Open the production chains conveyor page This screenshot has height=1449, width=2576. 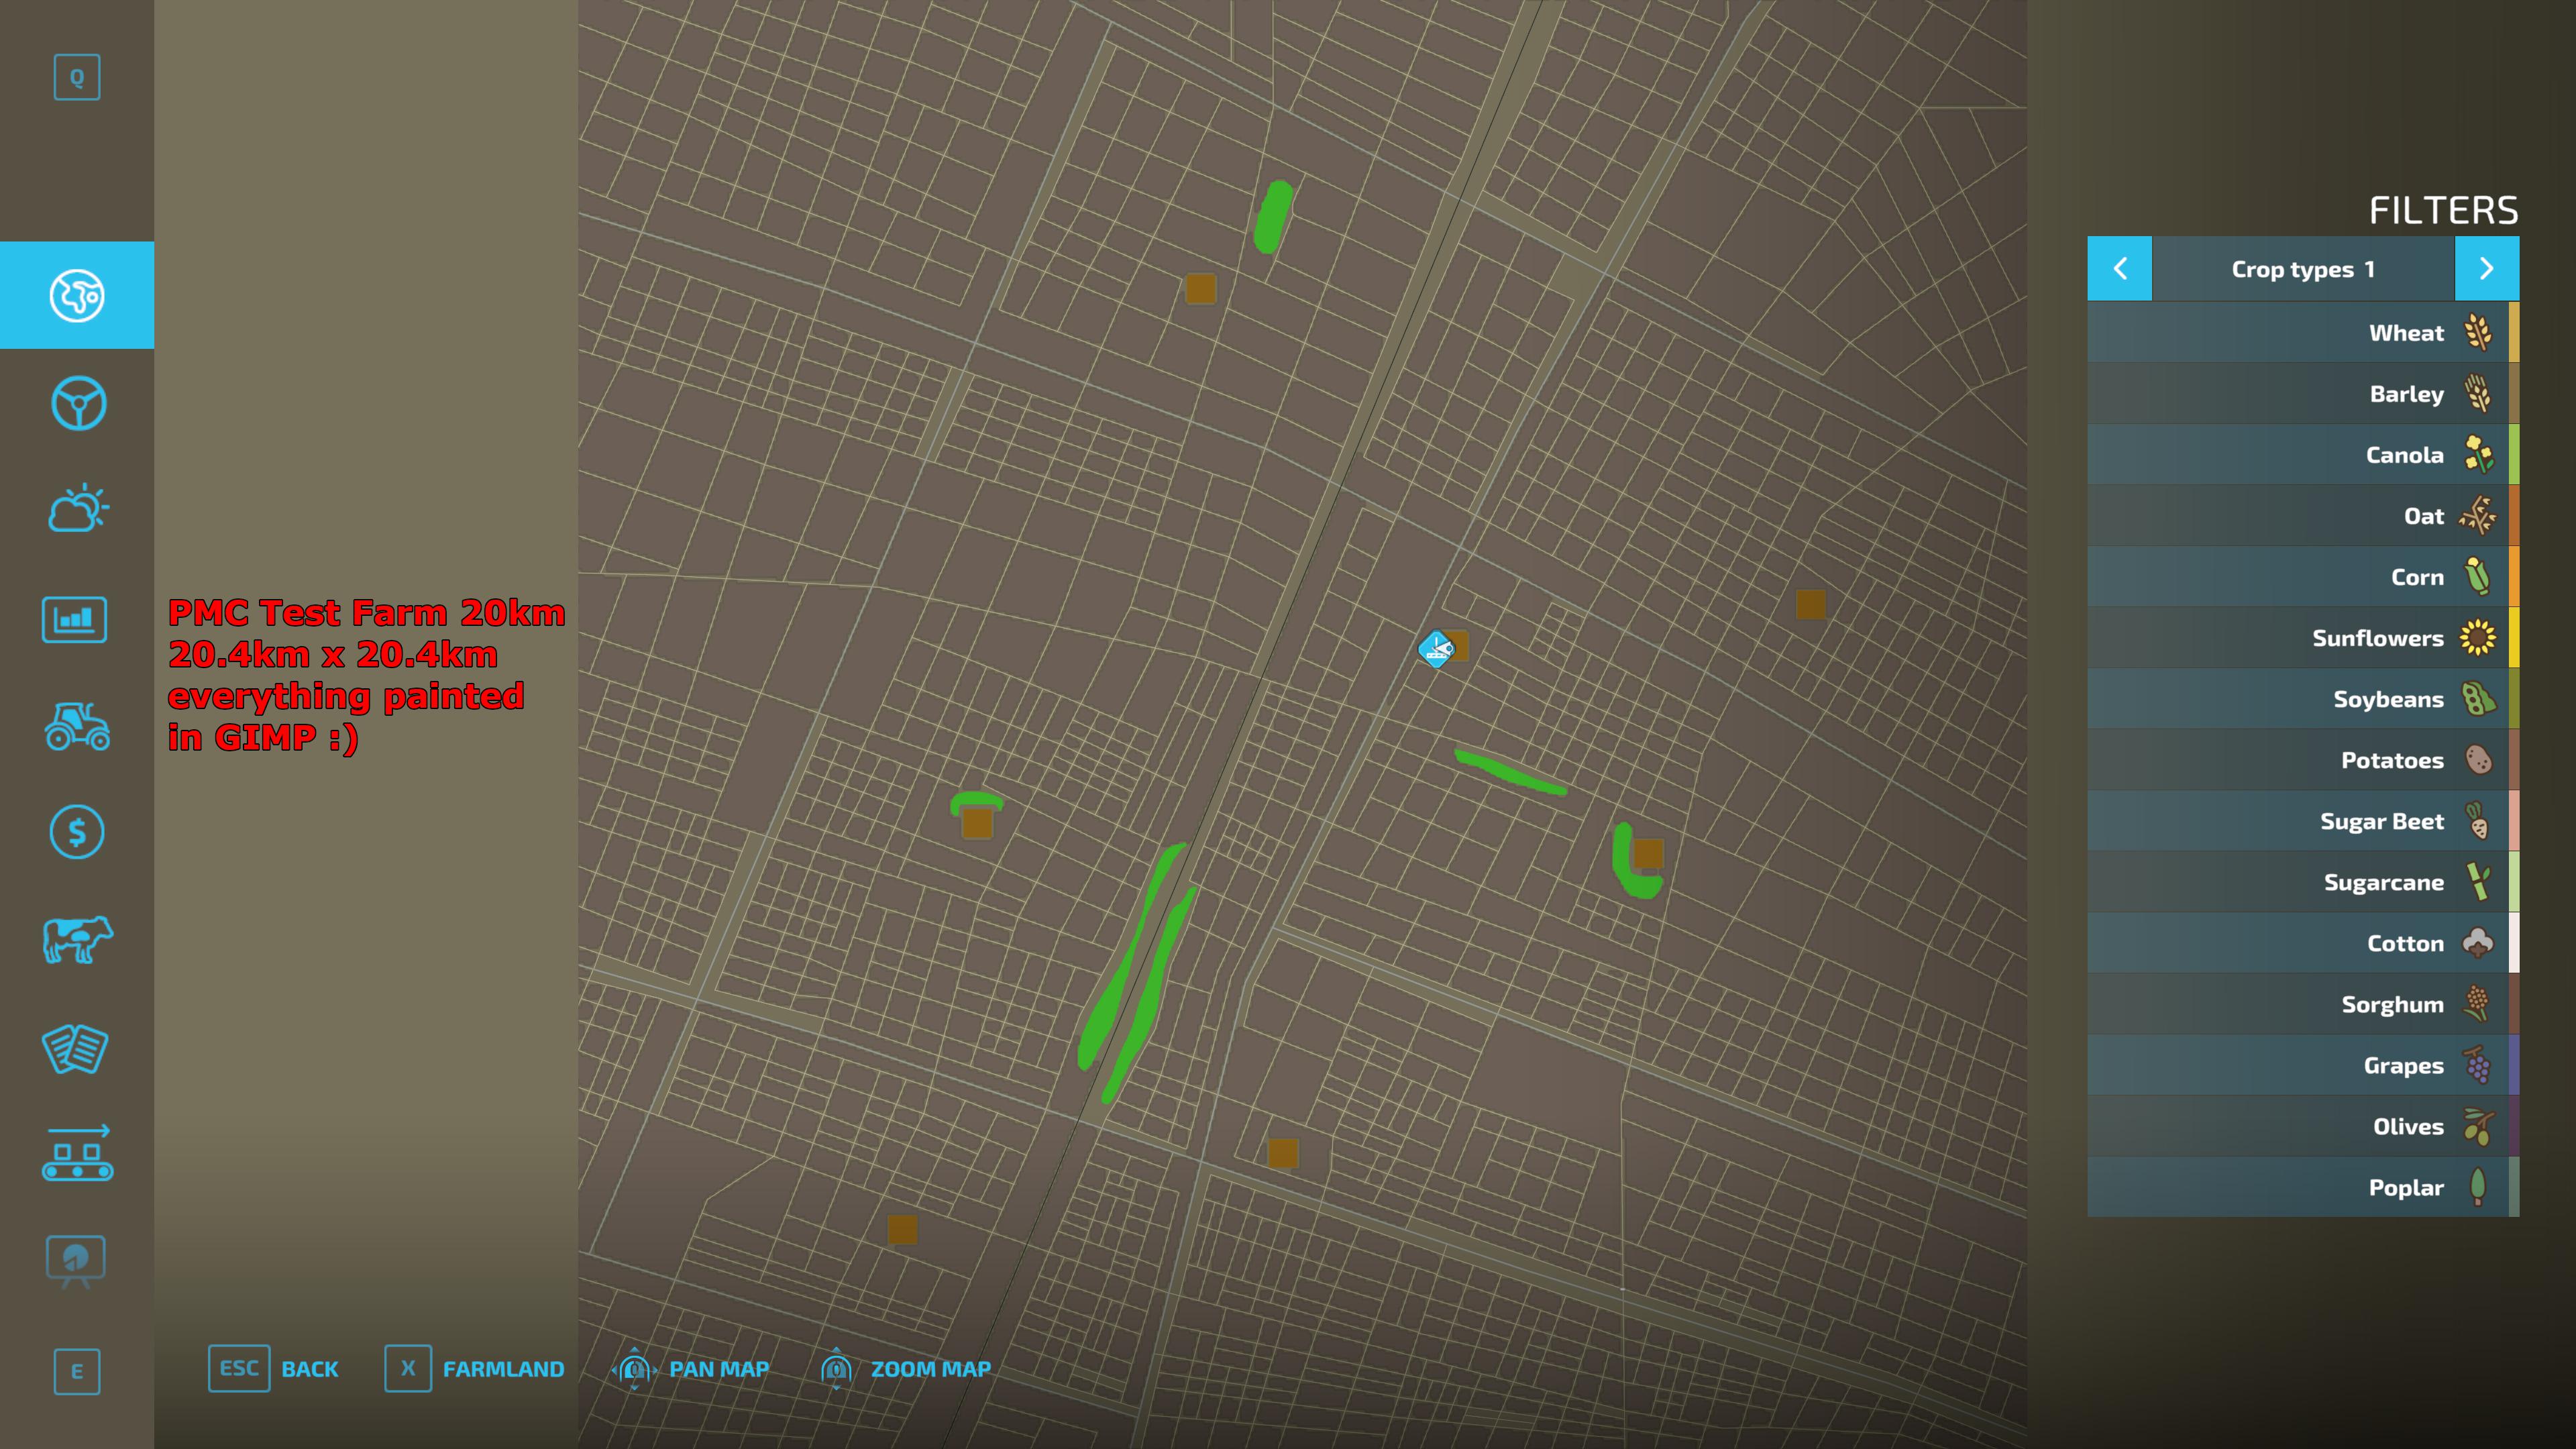(77, 1153)
